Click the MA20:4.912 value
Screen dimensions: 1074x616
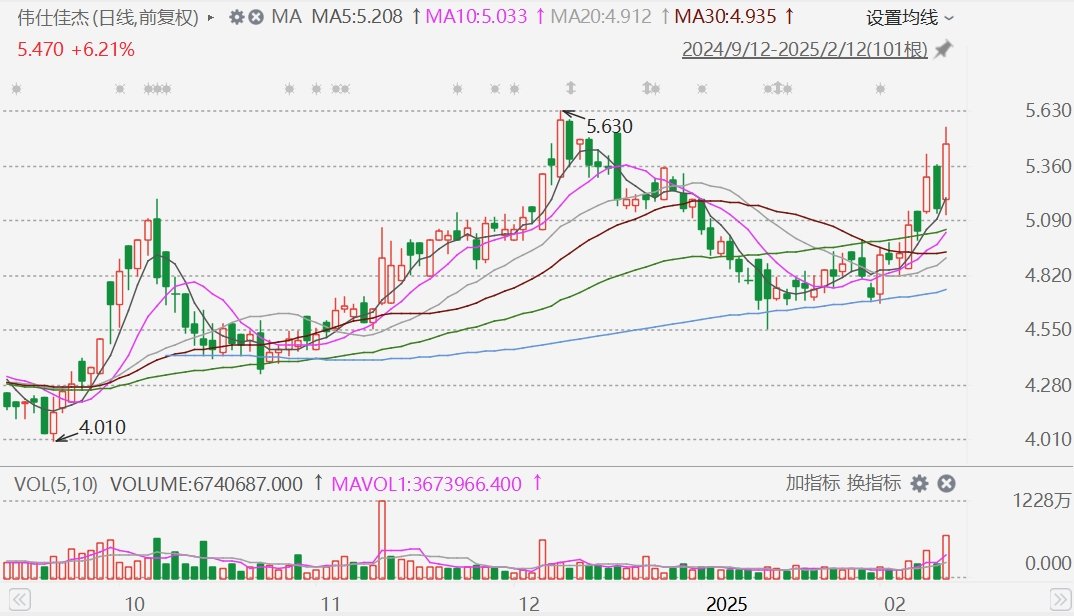click(601, 16)
